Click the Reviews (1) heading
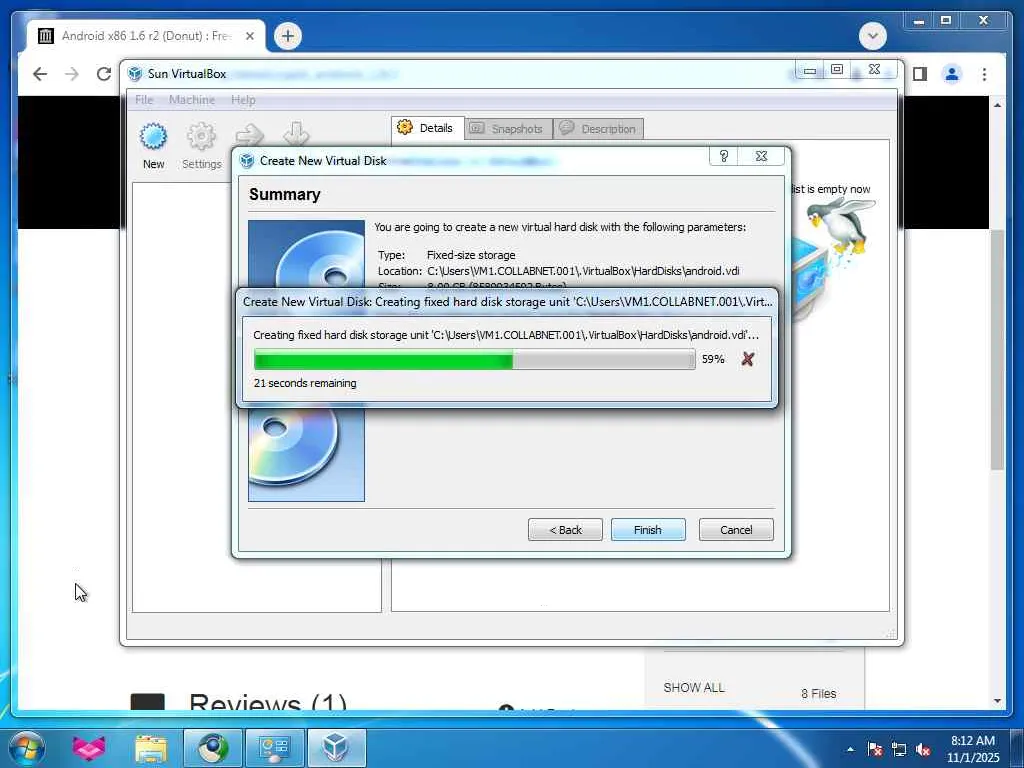 [x=268, y=702]
